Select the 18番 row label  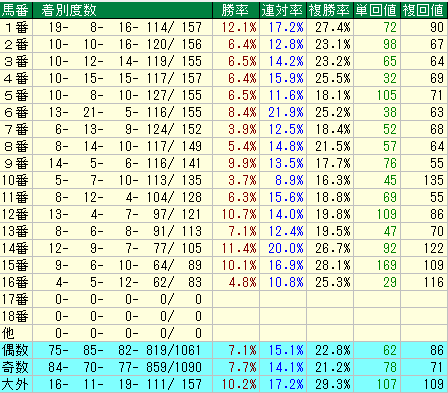[x=15, y=316]
